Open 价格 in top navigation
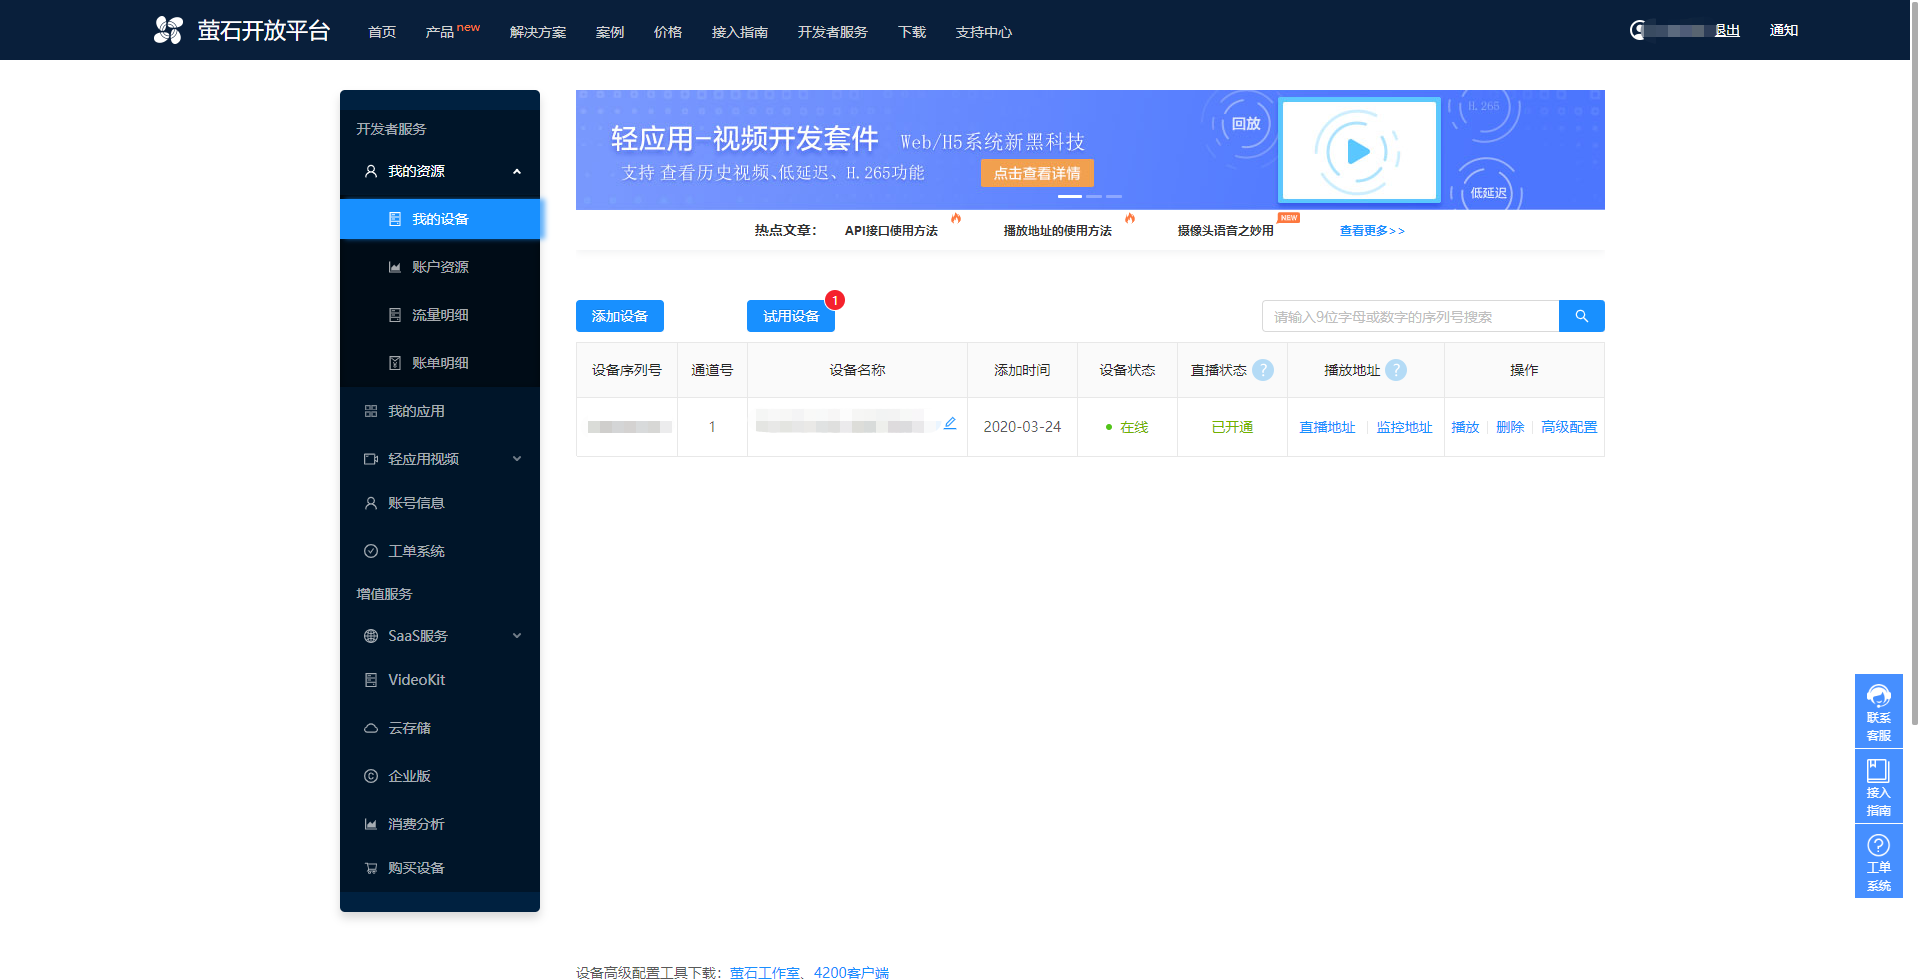Image resolution: width=1920 pixels, height=979 pixels. [668, 32]
